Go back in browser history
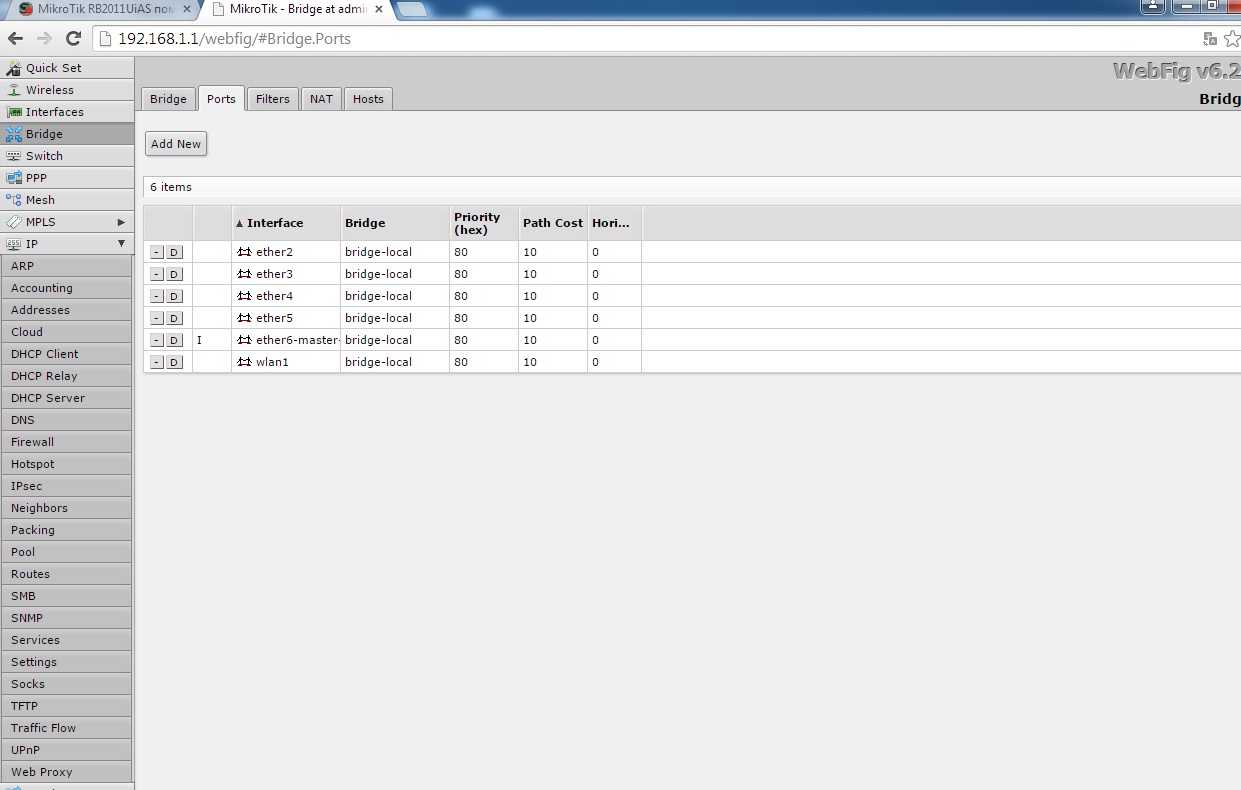1241x790 pixels. point(15,39)
